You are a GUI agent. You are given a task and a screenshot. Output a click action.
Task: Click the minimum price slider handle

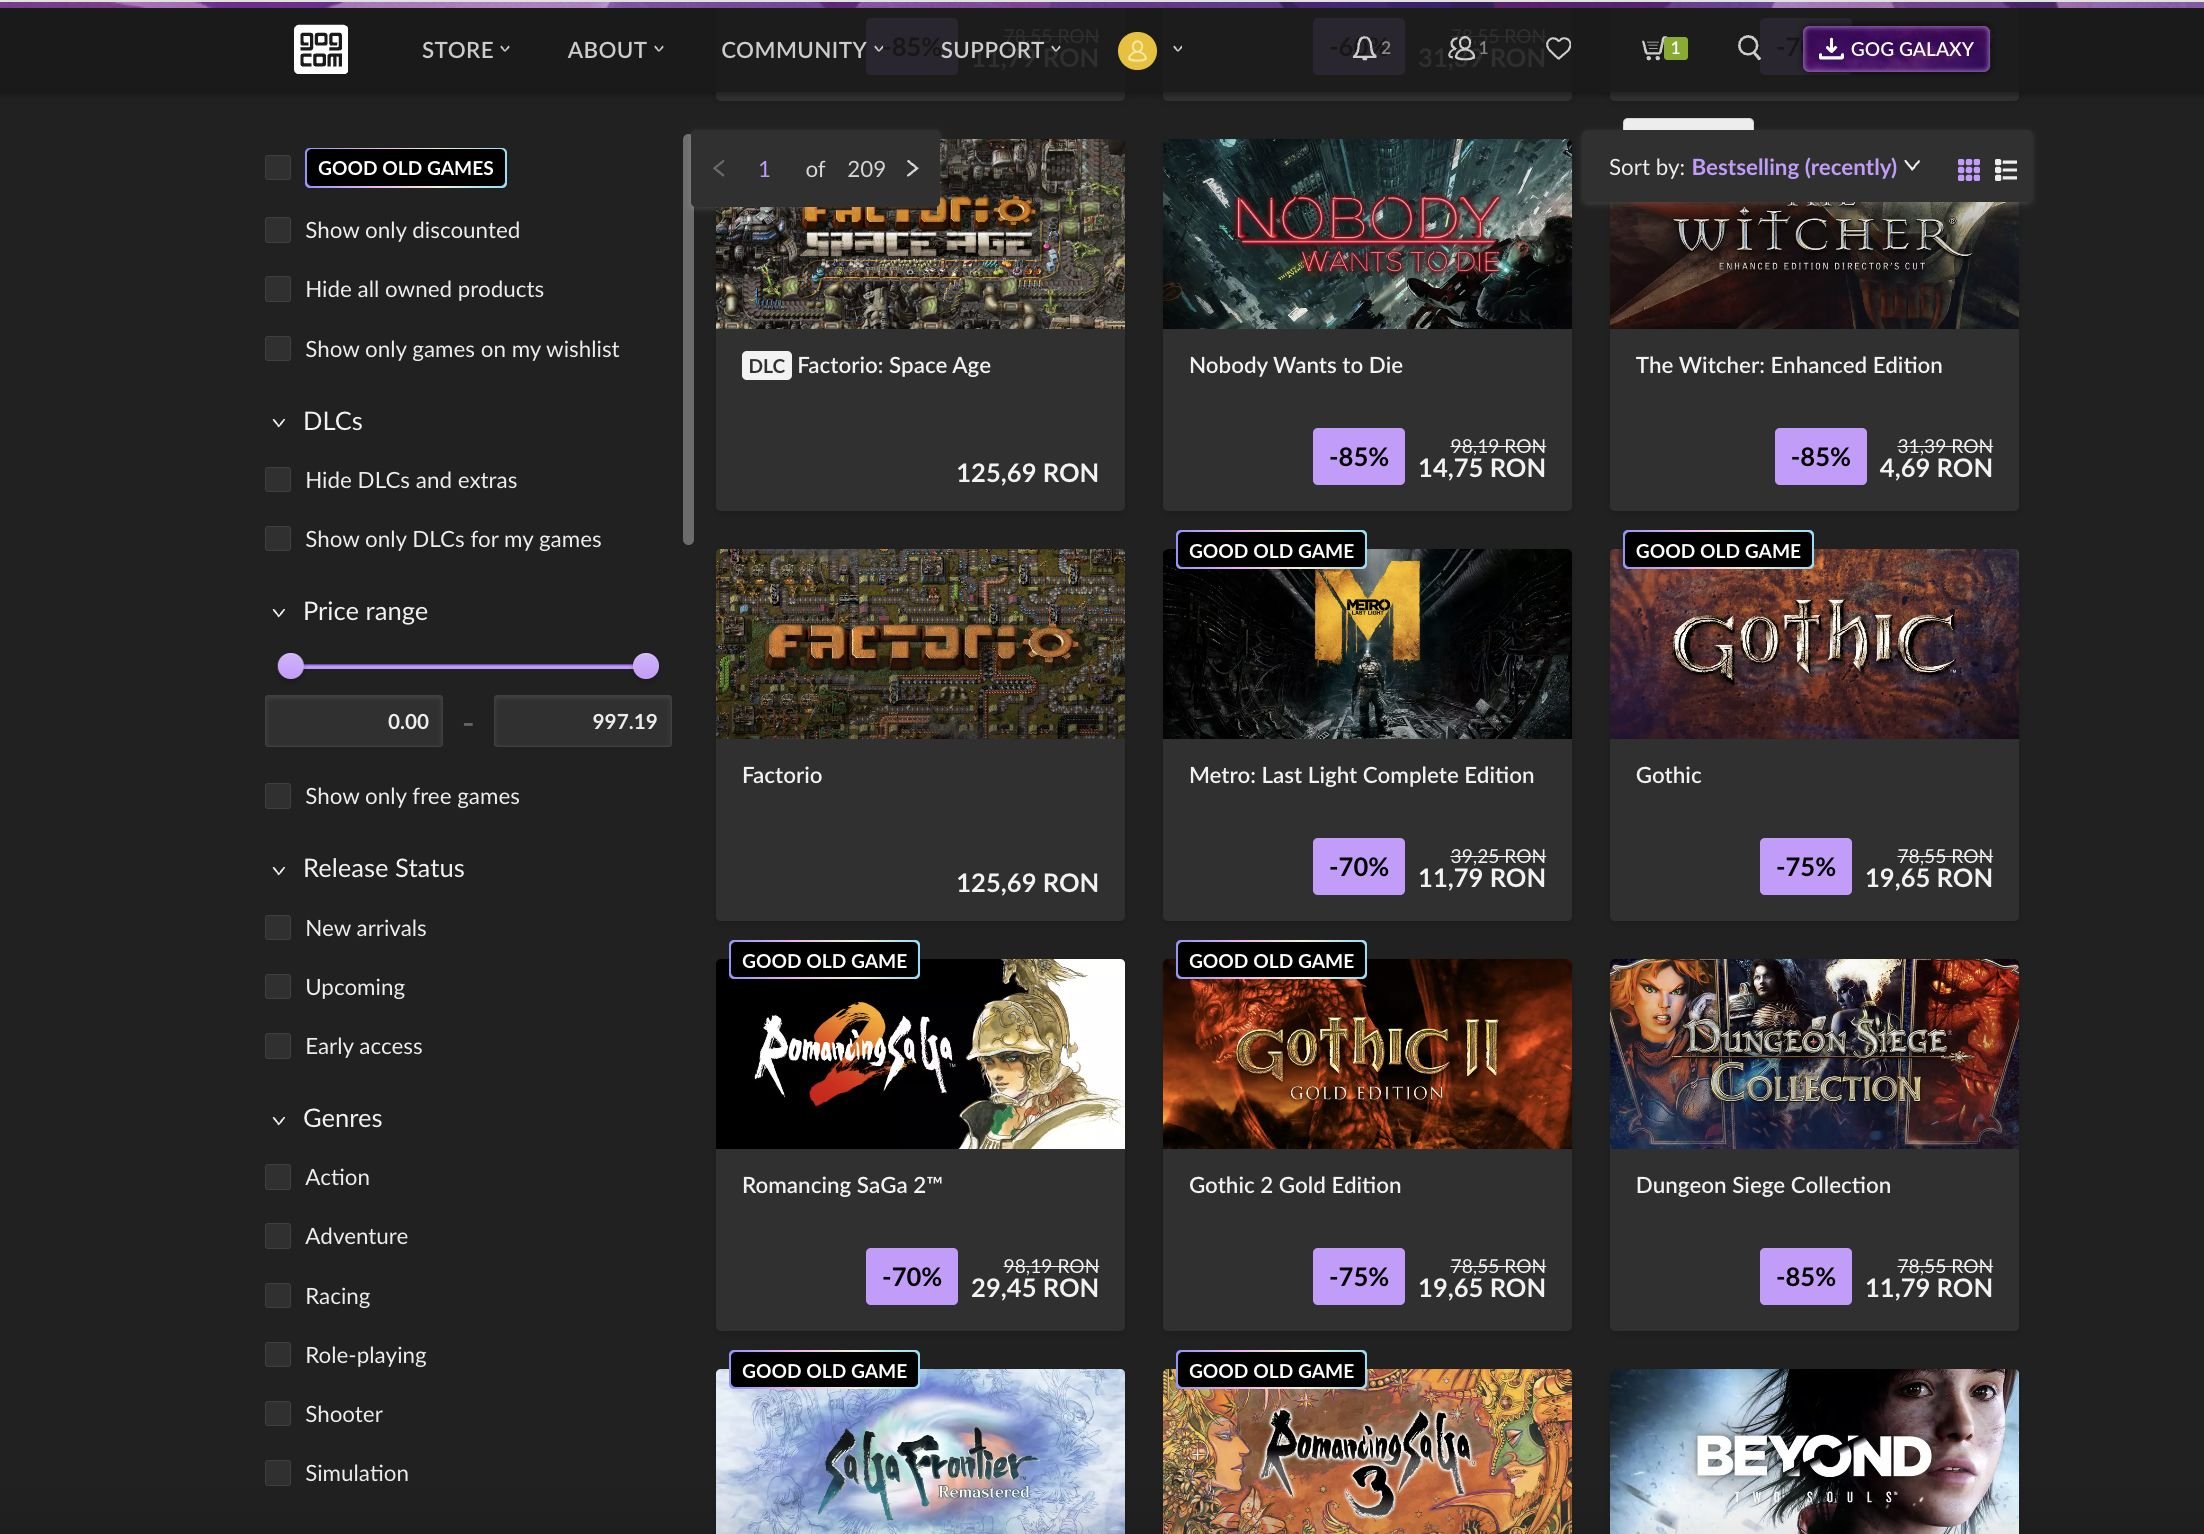pos(291,666)
